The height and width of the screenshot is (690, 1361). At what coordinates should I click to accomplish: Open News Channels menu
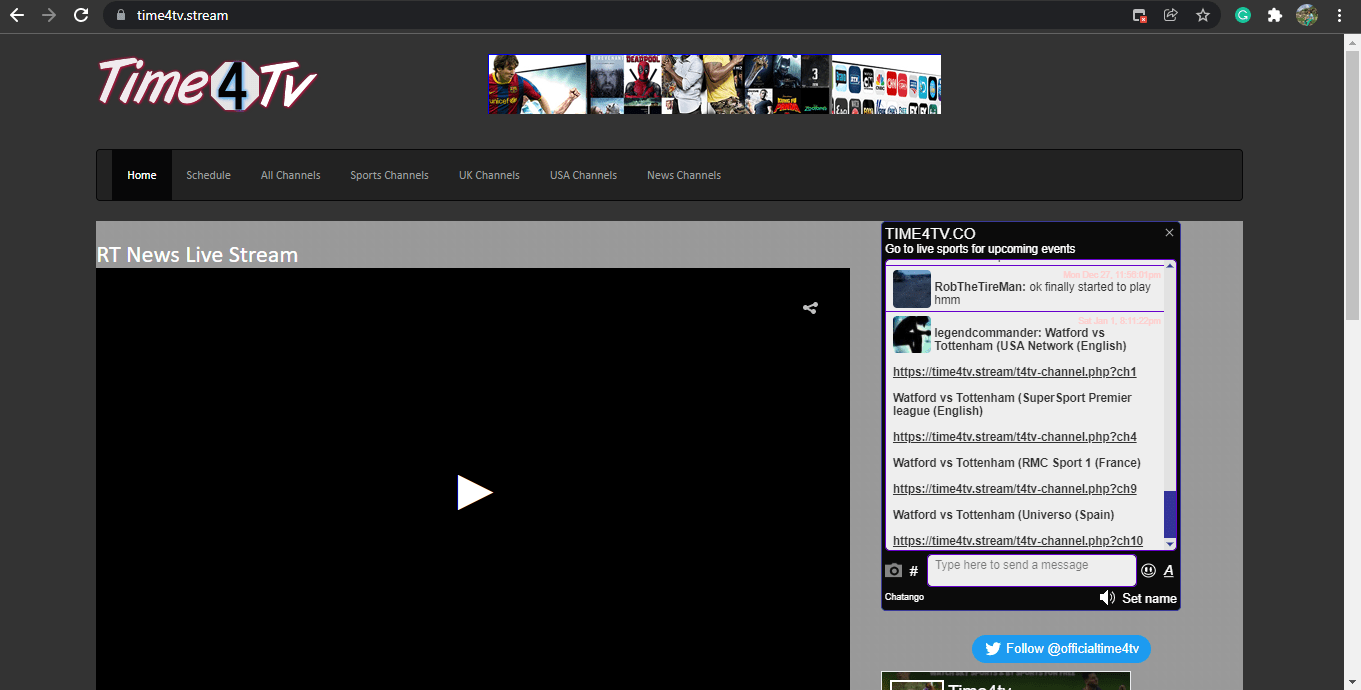click(684, 175)
